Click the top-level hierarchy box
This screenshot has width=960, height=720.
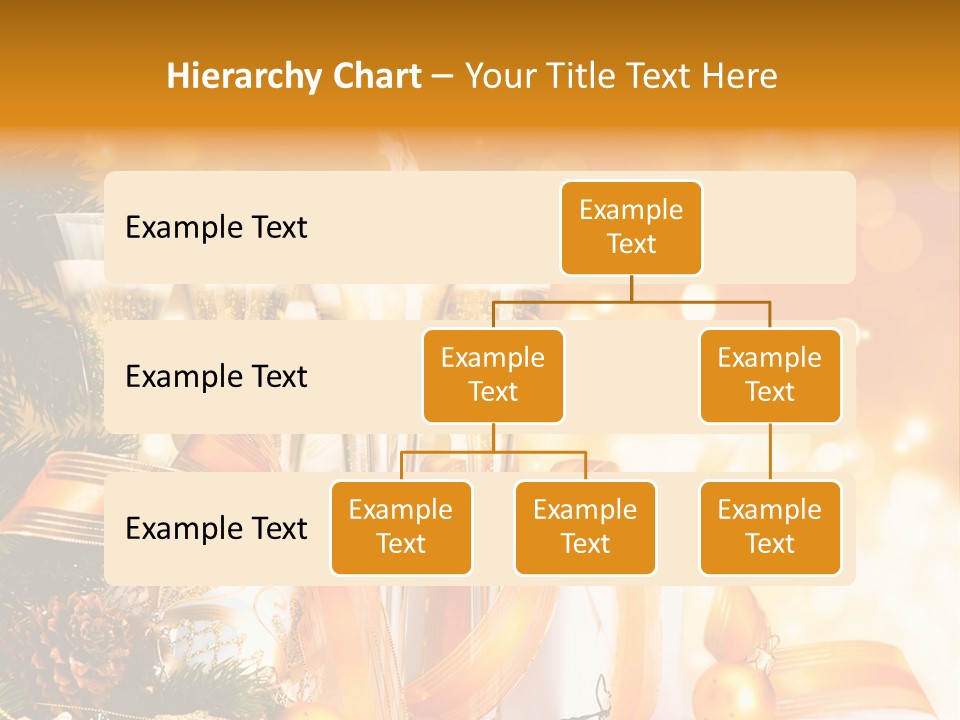coord(631,228)
